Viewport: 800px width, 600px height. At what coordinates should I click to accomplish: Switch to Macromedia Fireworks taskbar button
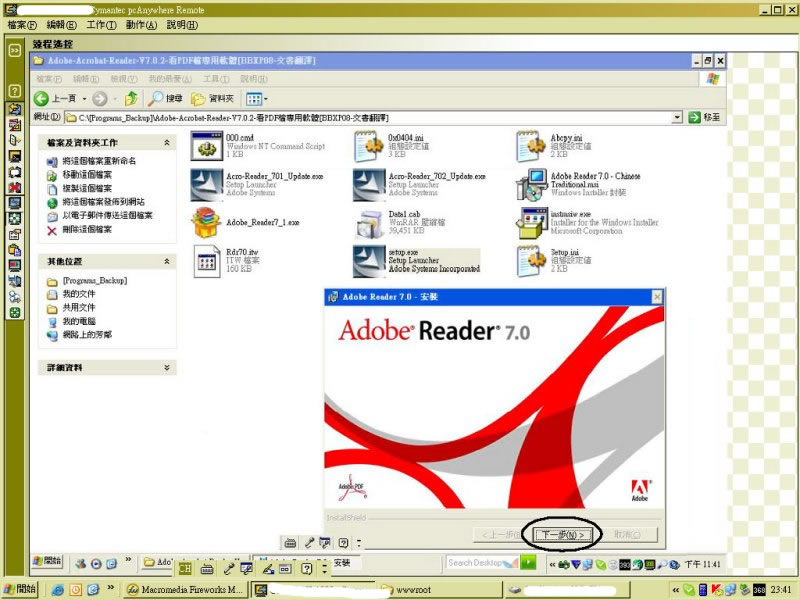(186, 590)
